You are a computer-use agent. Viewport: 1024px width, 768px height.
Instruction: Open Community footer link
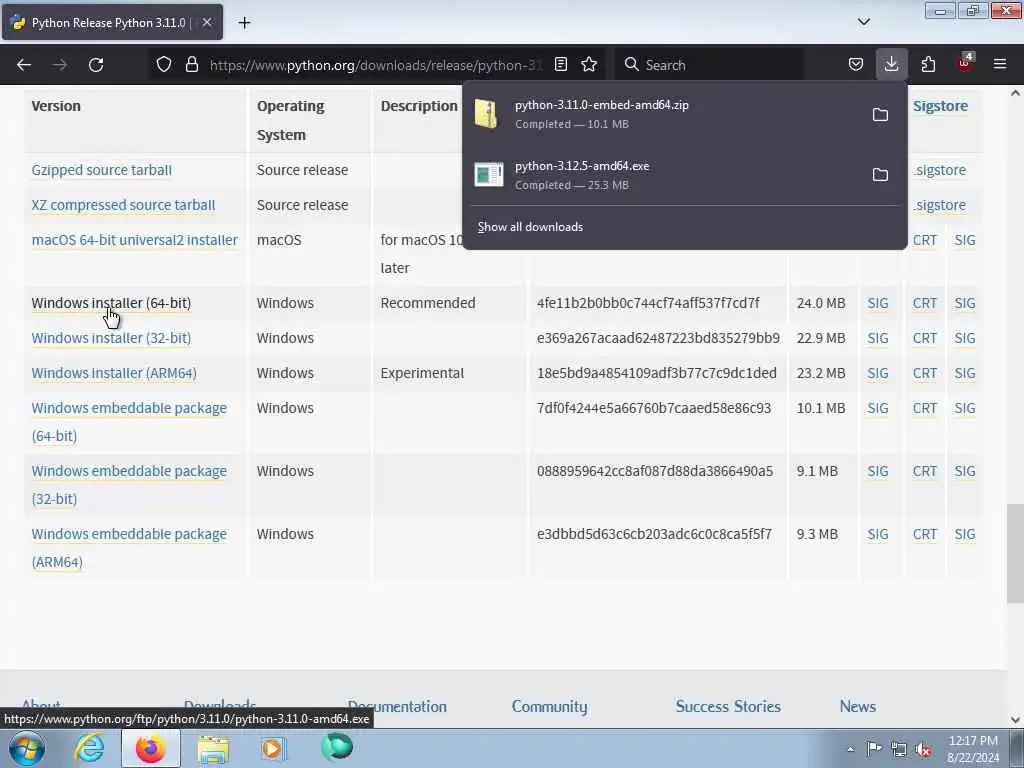(x=549, y=707)
